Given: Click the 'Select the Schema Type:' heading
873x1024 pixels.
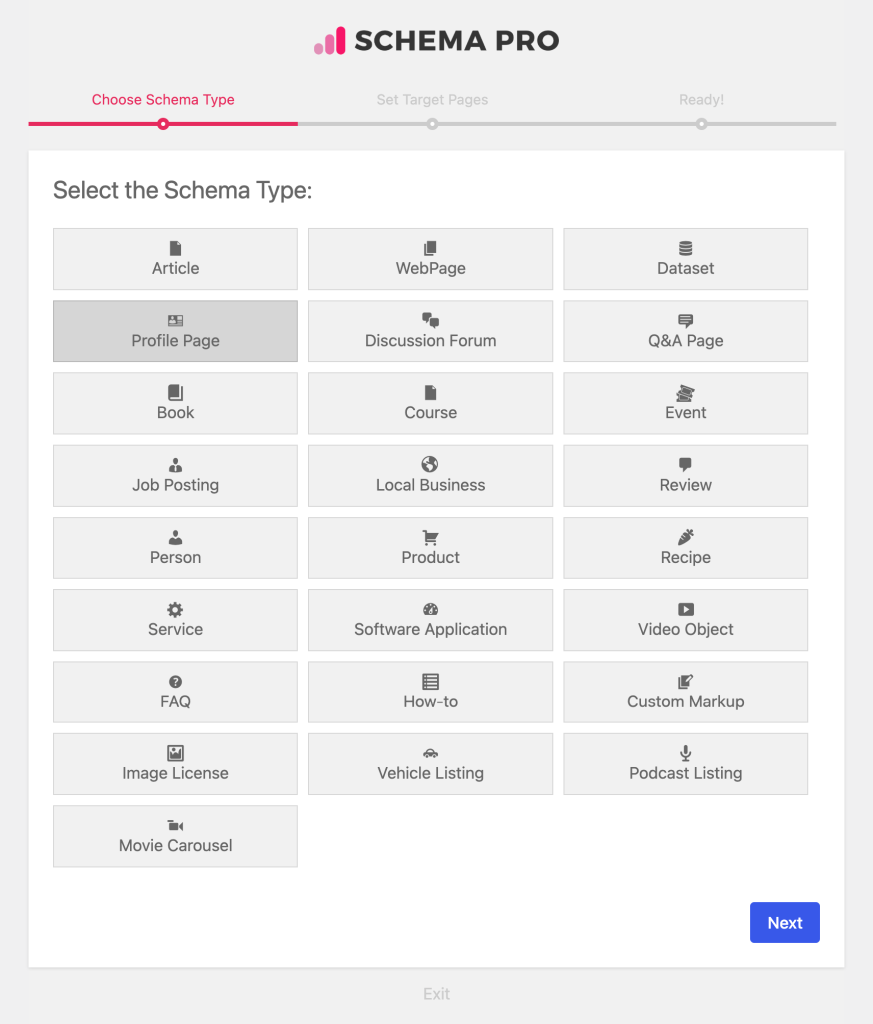Looking at the screenshot, I should [183, 190].
